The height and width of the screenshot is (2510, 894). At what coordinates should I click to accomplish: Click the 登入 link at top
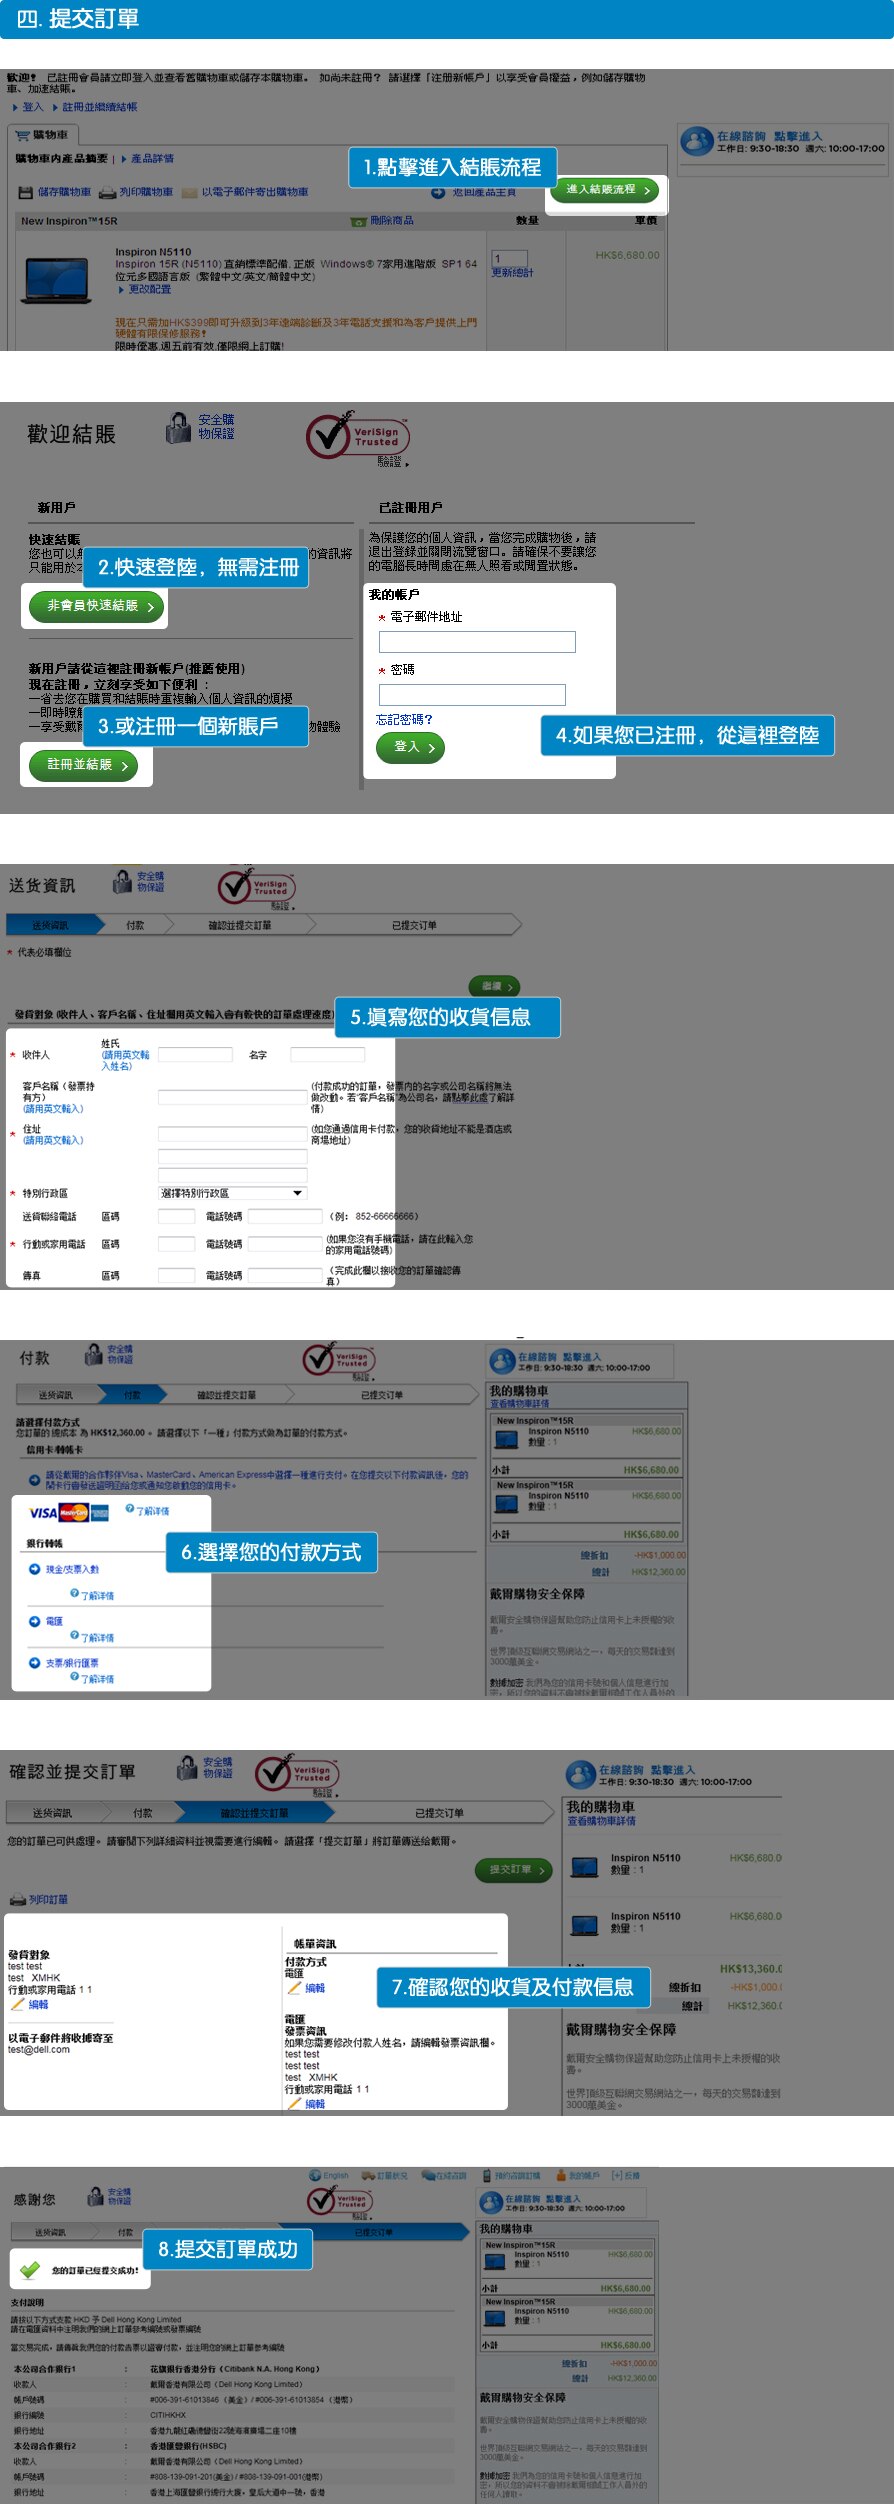[x=33, y=107]
